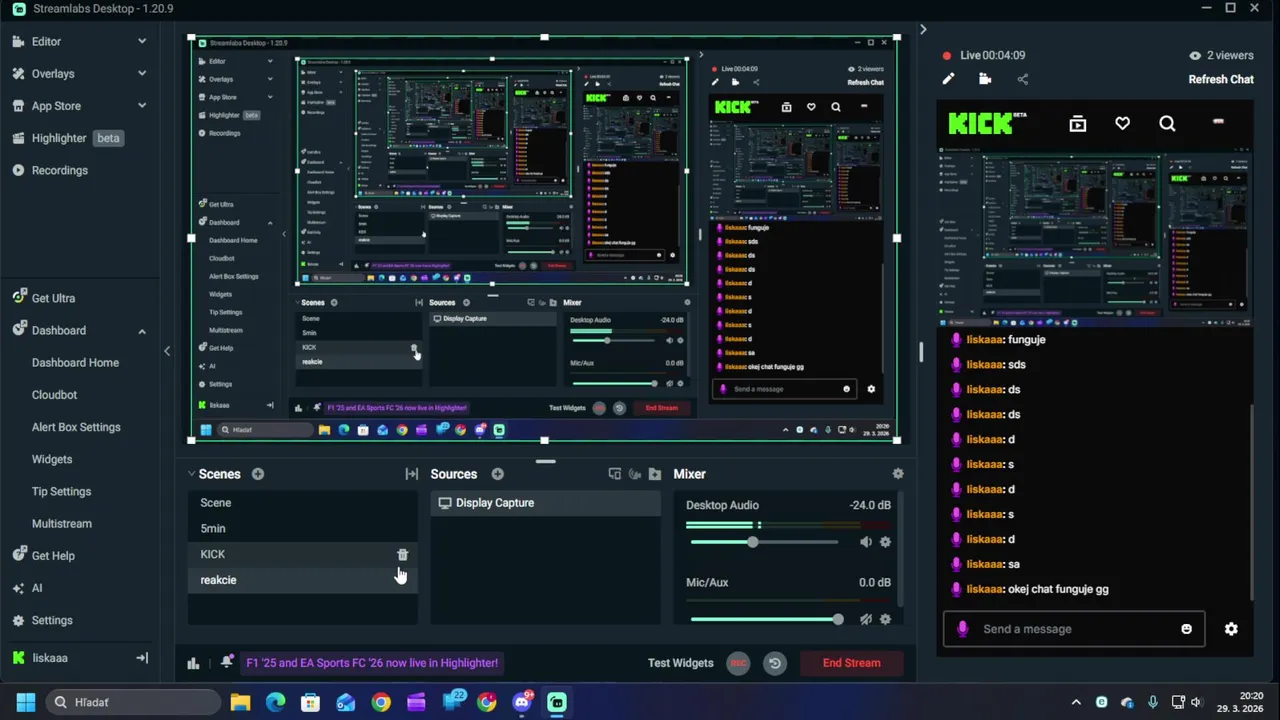1280x720 pixels.
Task: Click the widget icon in Sources header
Action: [635, 474]
